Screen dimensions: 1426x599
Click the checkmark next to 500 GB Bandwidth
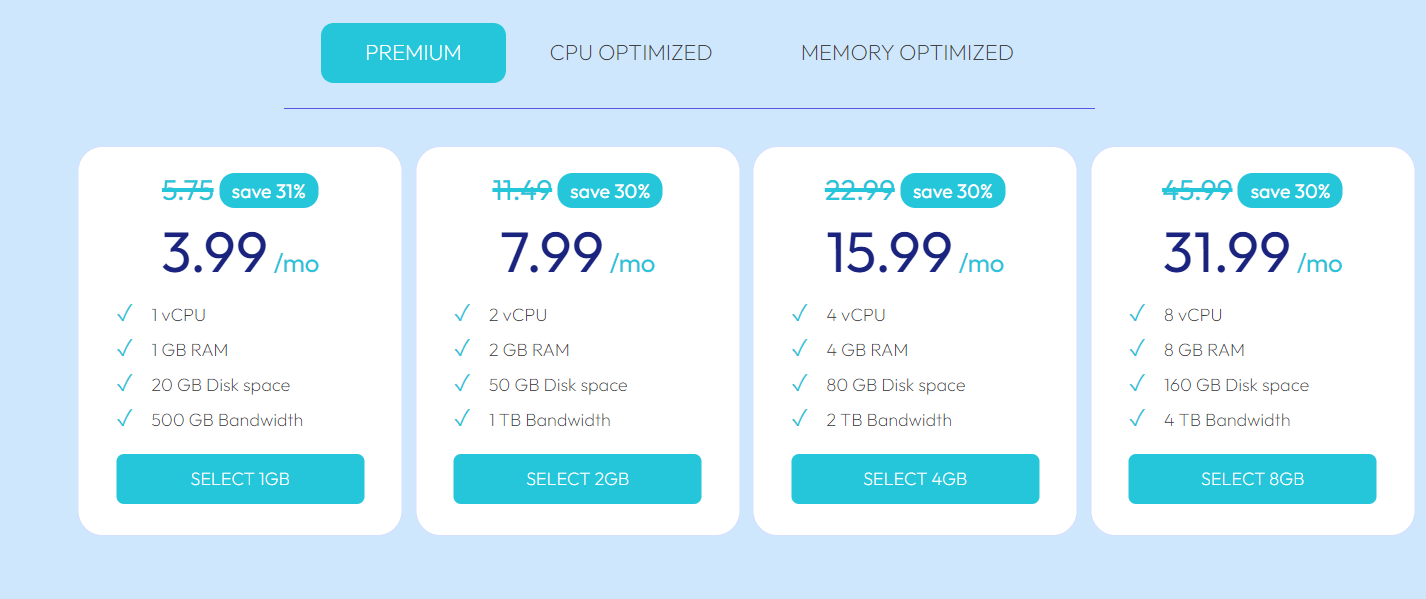tap(125, 419)
